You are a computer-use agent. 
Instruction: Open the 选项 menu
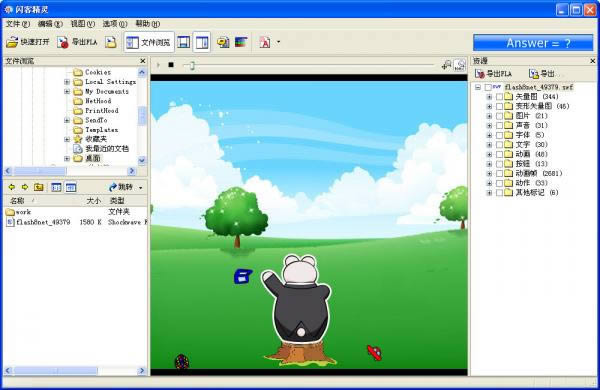(x=115, y=24)
